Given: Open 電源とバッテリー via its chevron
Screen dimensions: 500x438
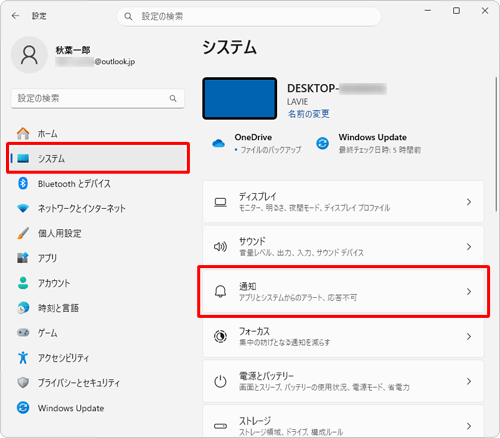Looking at the screenshot, I should (x=469, y=381).
